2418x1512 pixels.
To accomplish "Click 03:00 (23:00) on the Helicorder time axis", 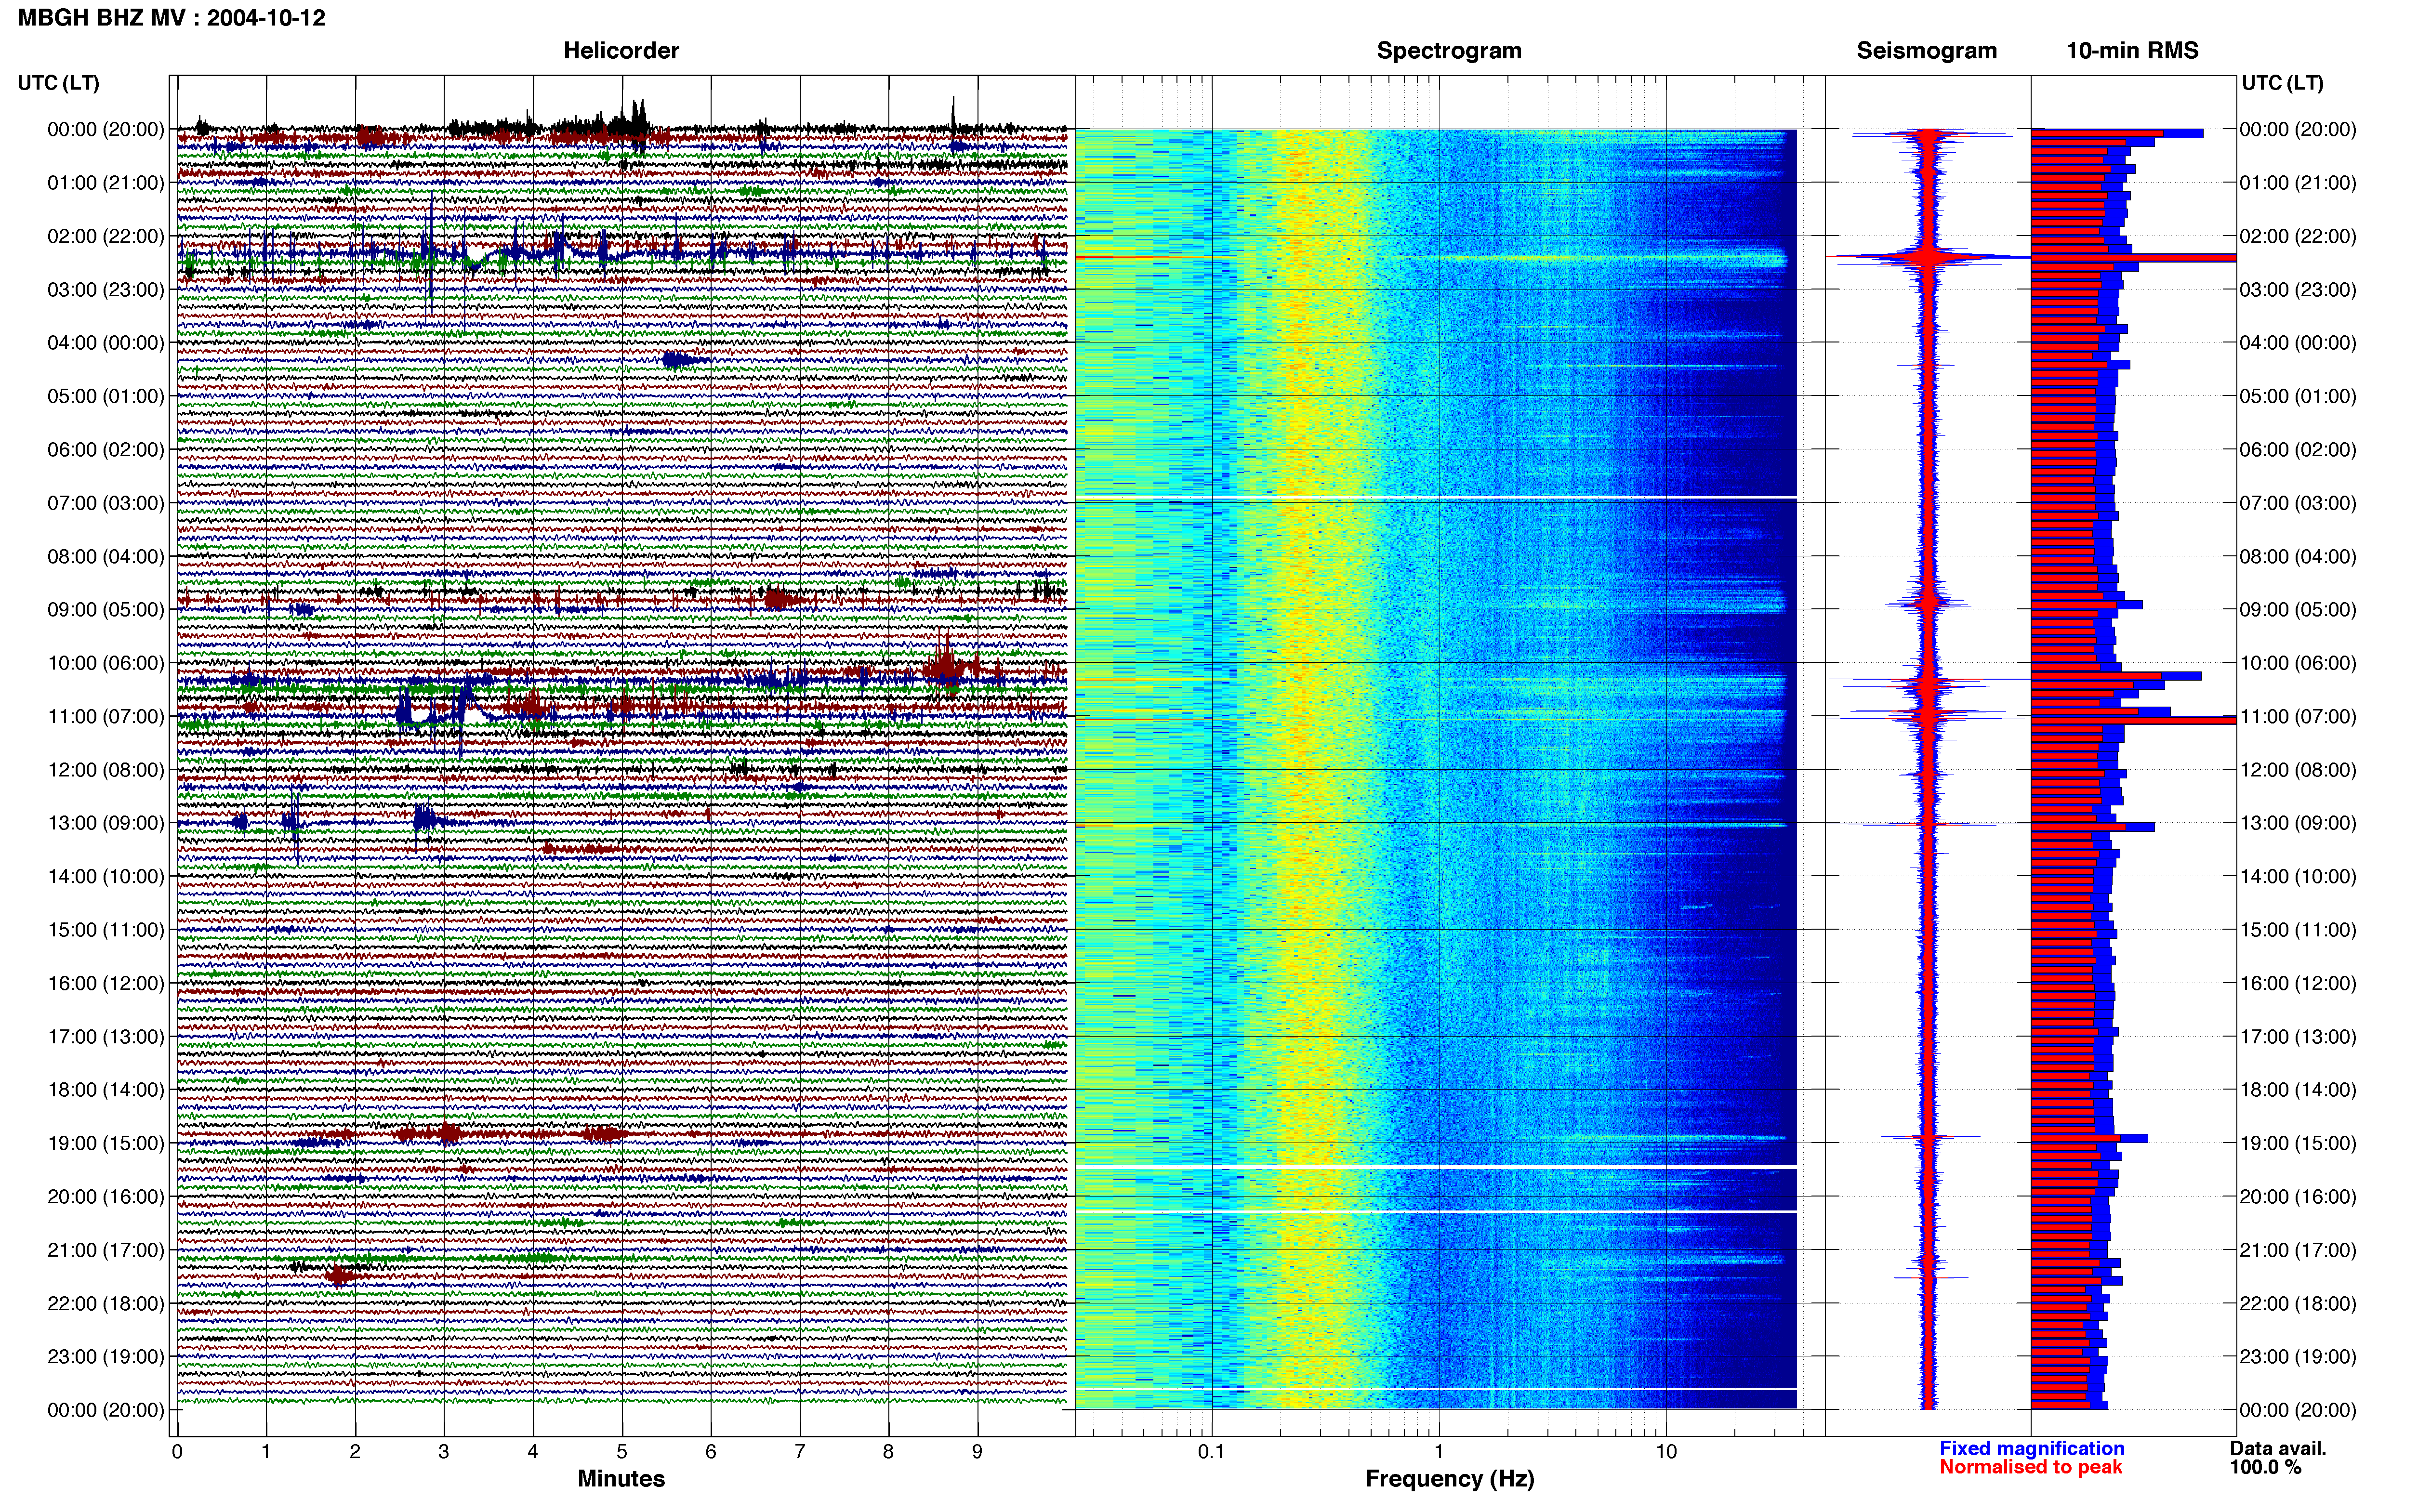I will pyautogui.click(x=106, y=290).
